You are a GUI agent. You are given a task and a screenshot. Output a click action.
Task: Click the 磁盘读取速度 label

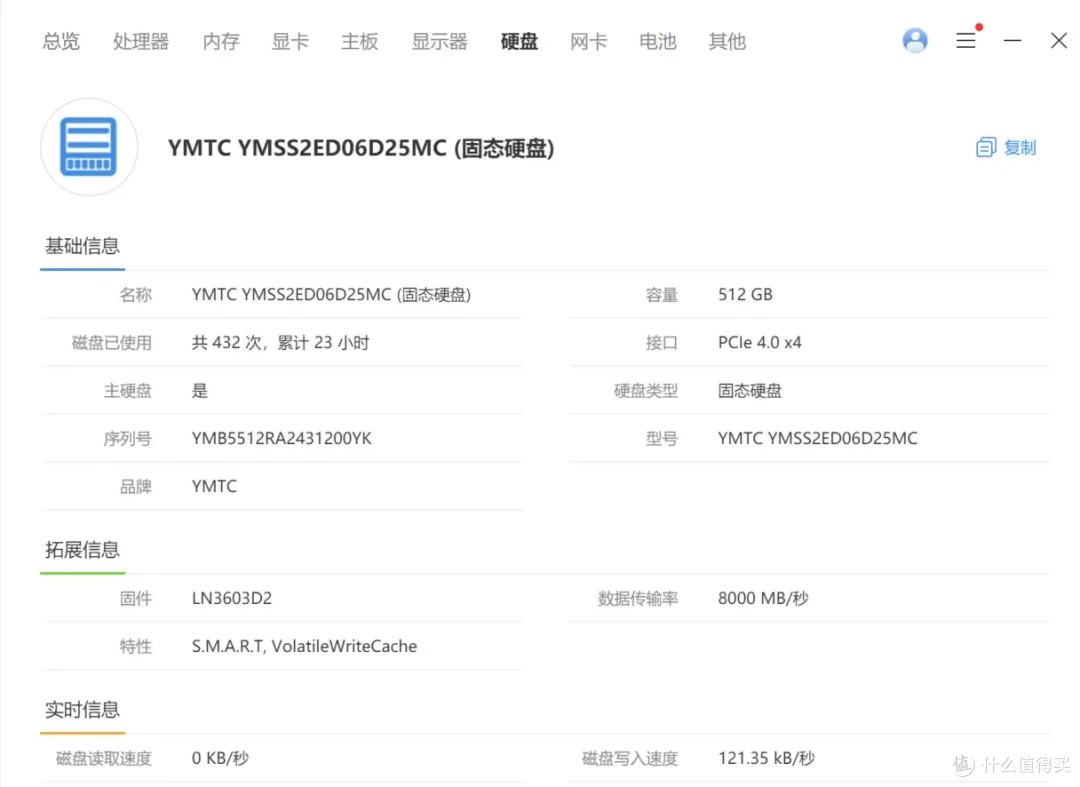pos(104,759)
